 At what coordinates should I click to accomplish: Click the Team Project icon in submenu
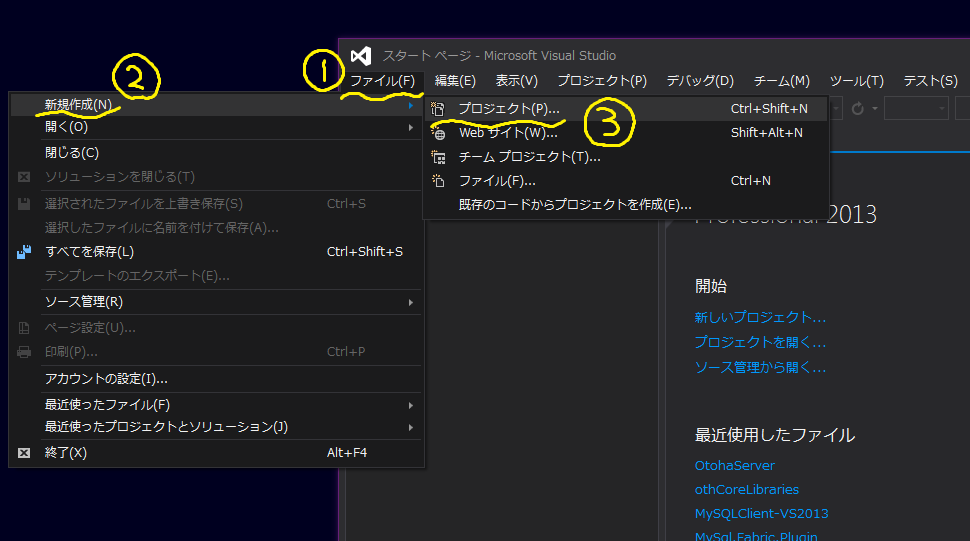(438, 157)
